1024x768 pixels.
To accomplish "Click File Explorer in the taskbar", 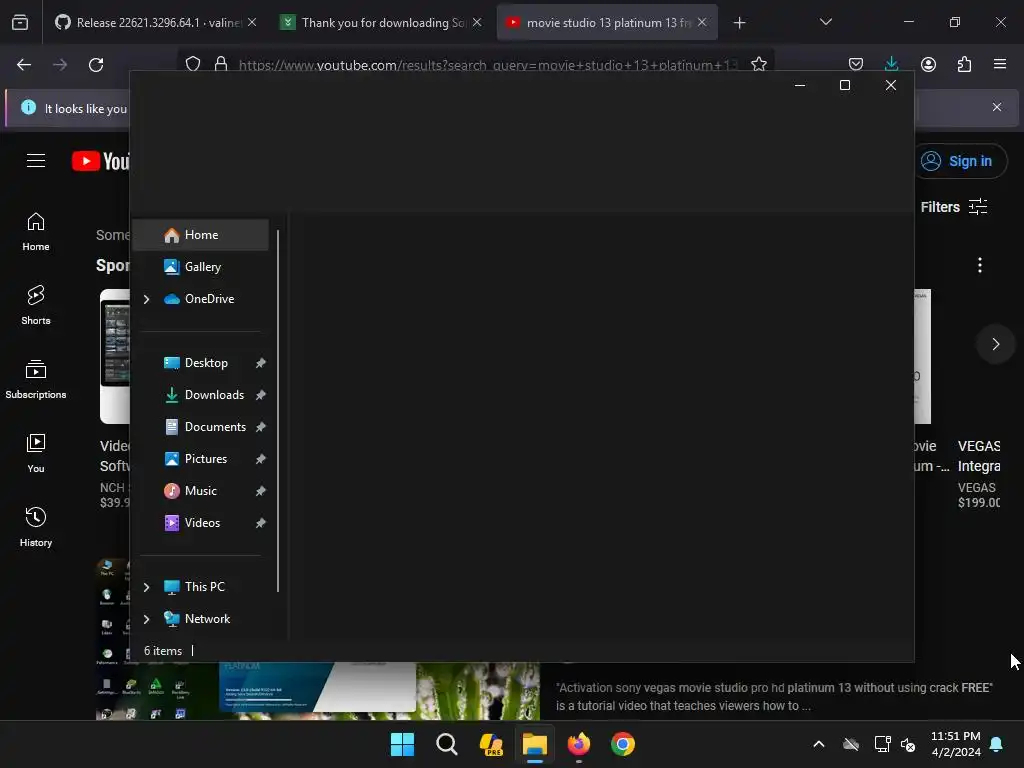I will pos(535,744).
